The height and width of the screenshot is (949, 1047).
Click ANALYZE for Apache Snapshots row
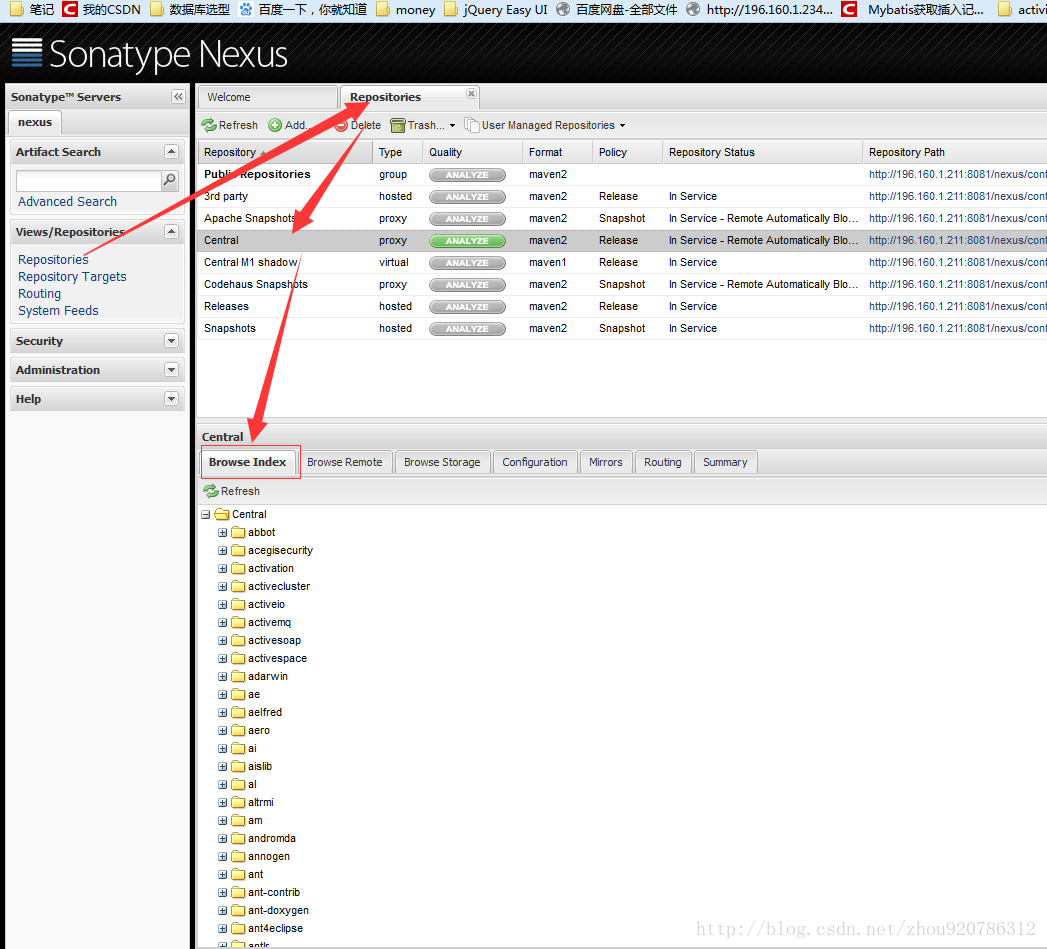tap(467, 218)
